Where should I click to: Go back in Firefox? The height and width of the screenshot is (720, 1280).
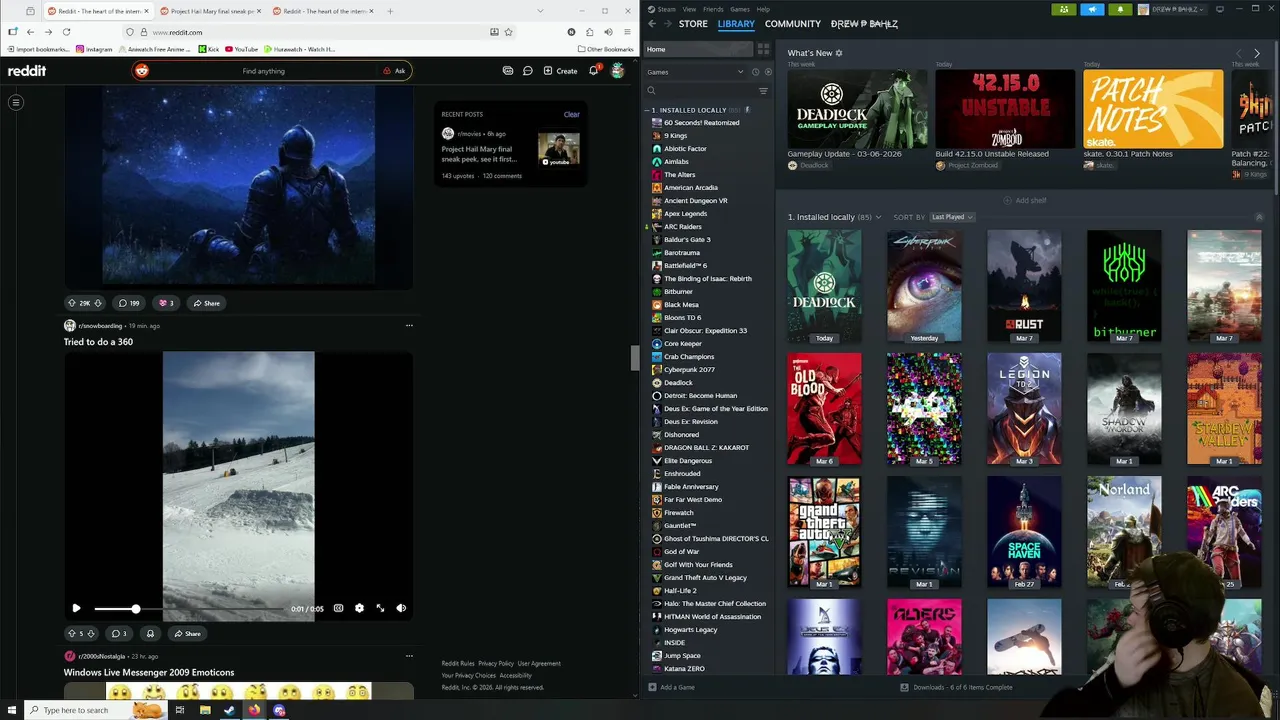[x=30, y=32]
